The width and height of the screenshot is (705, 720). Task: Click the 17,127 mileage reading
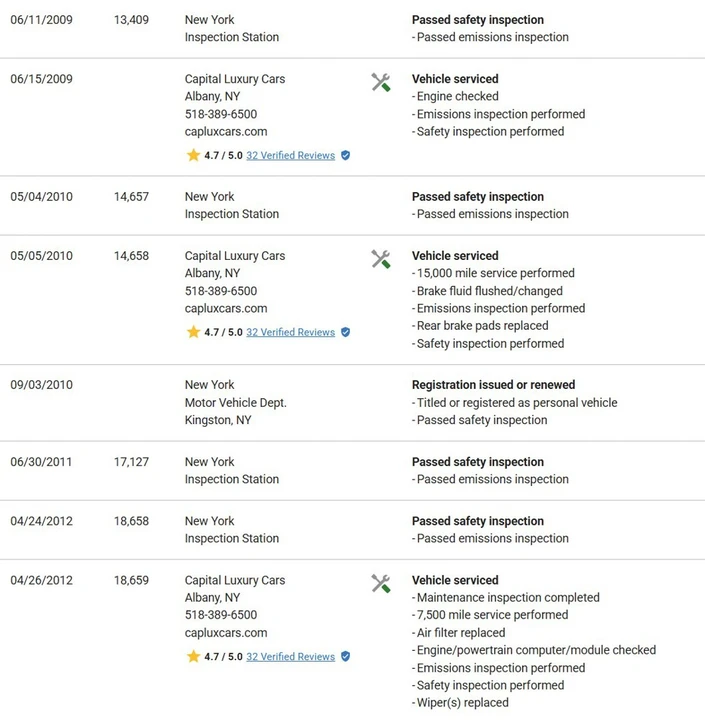[131, 462]
